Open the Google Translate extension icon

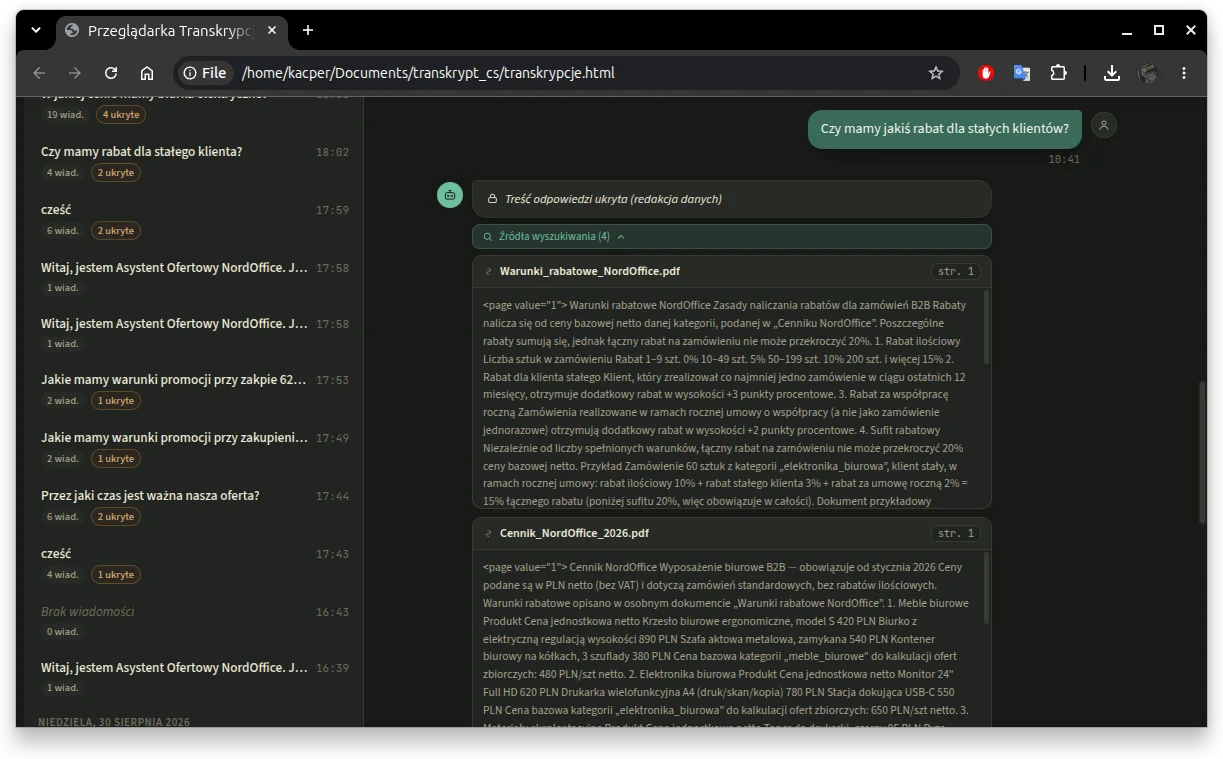pyautogui.click(x=1022, y=73)
